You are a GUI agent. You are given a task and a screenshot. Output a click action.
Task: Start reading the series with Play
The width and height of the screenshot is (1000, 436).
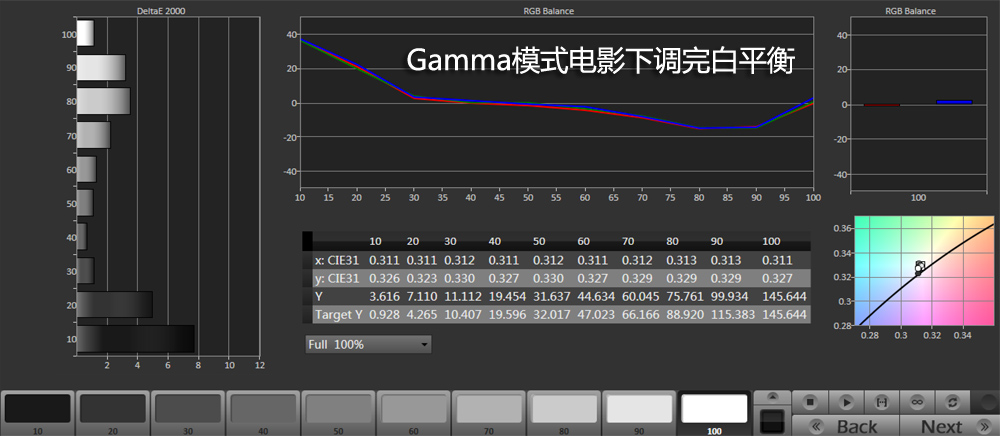846,402
